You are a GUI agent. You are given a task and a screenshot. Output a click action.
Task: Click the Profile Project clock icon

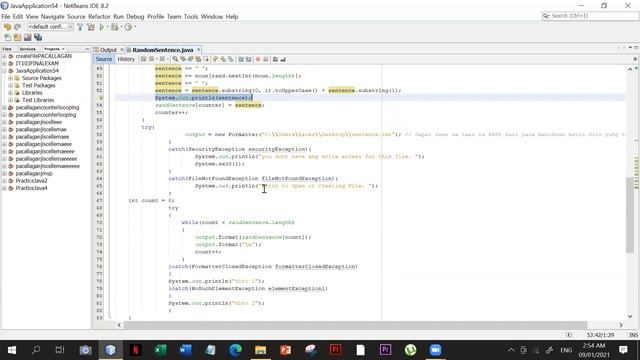pos(128,27)
